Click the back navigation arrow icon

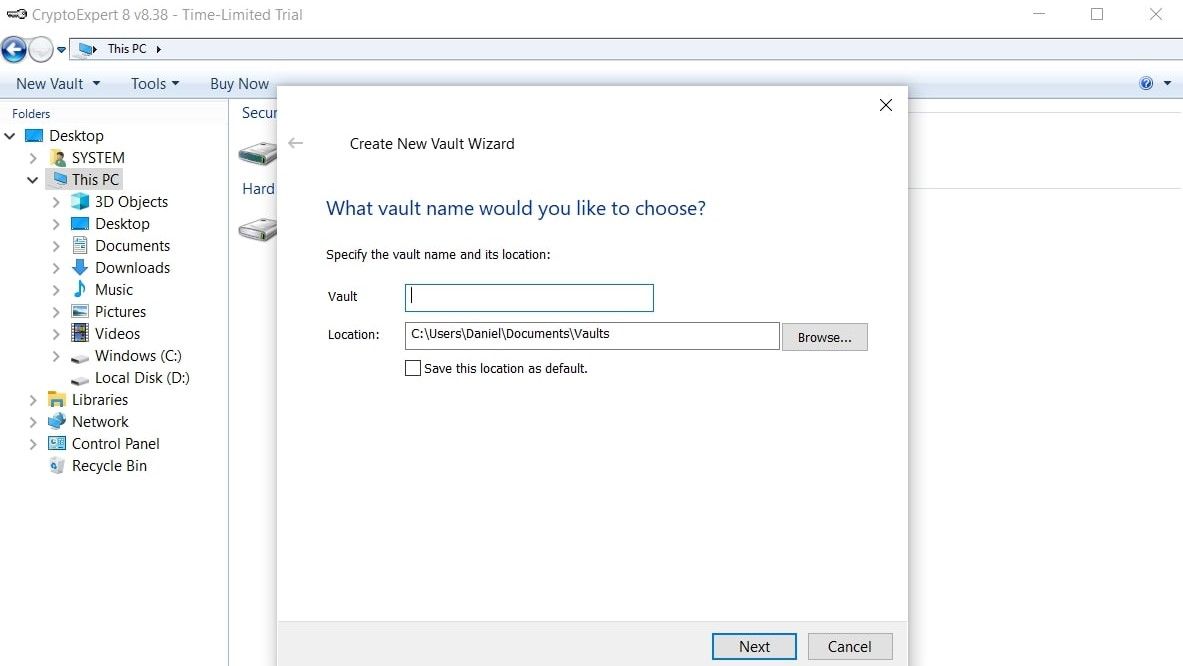pos(14,48)
